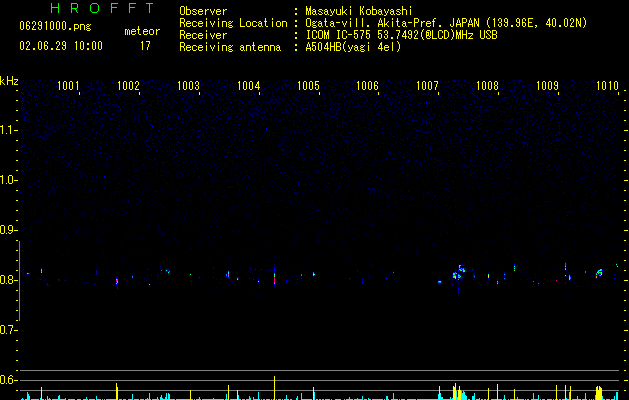Click the Receiver label
This screenshot has height=400, width=629.
point(203,35)
